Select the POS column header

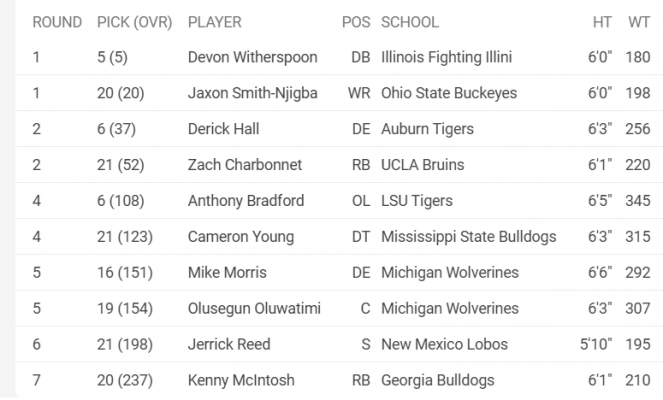(x=356, y=22)
